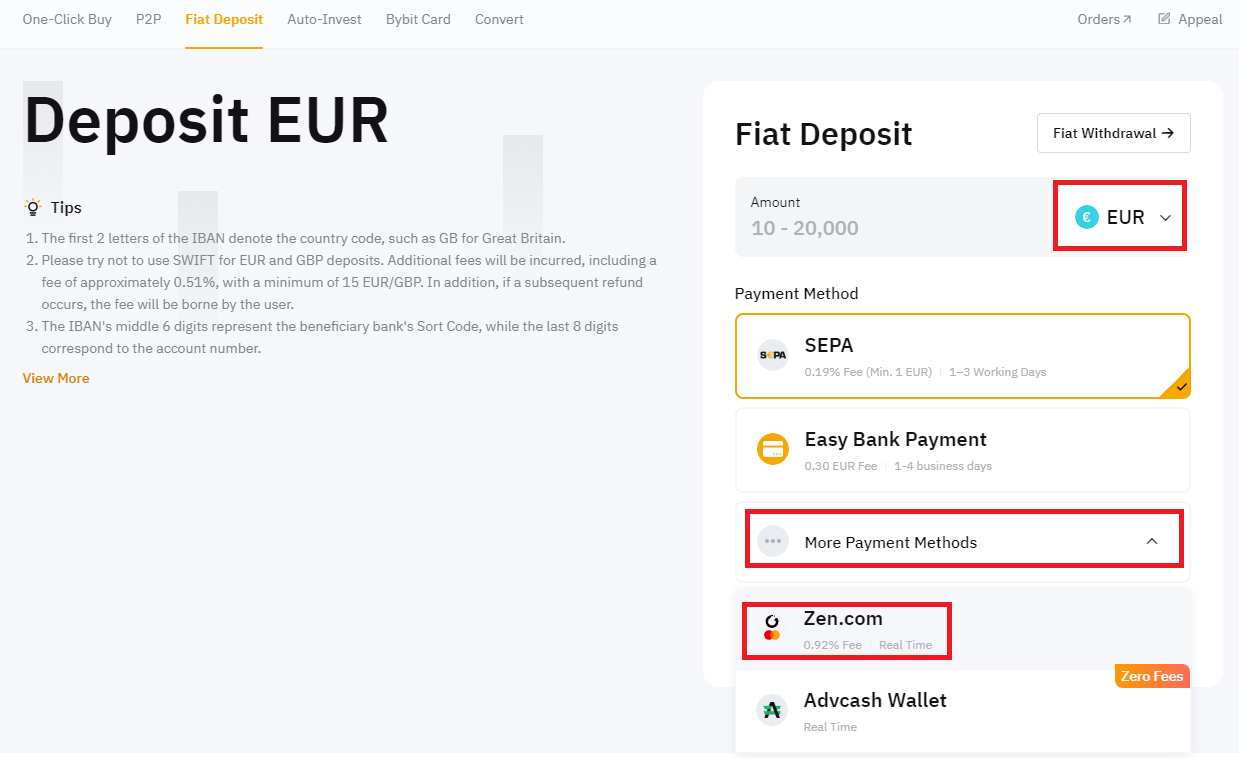The width and height of the screenshot is (1239, 758).
Task: Open the Orders link
Action: (x=1104, y=19)
